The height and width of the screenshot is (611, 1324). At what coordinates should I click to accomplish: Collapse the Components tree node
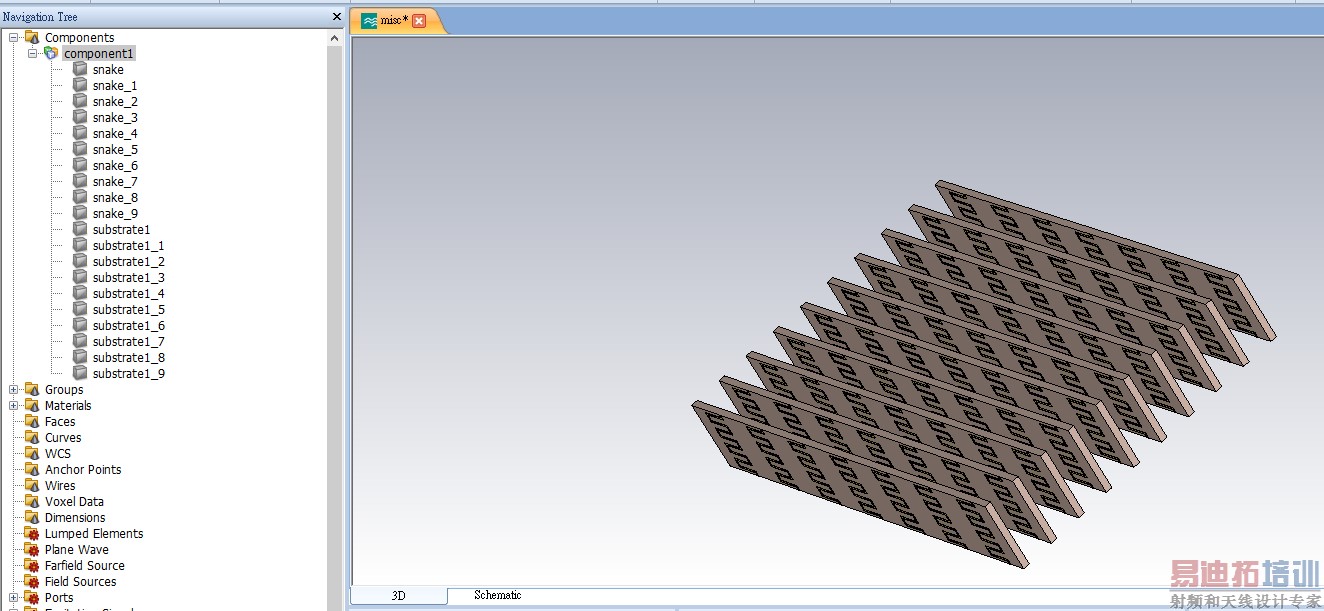pos(14,38)
